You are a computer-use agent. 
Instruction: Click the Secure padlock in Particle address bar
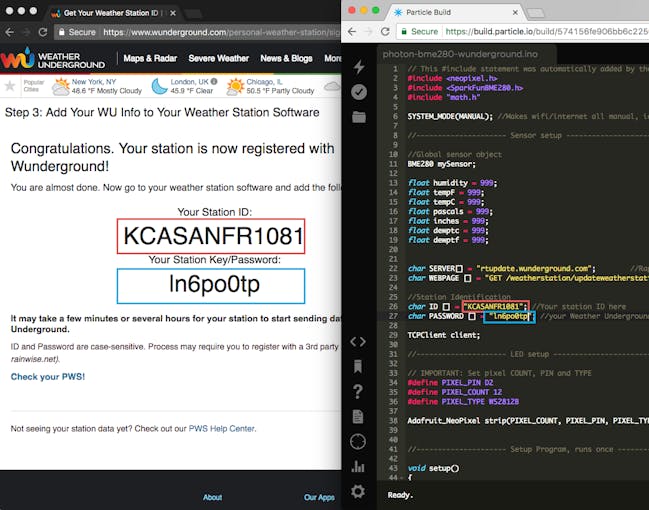(404, 31)
